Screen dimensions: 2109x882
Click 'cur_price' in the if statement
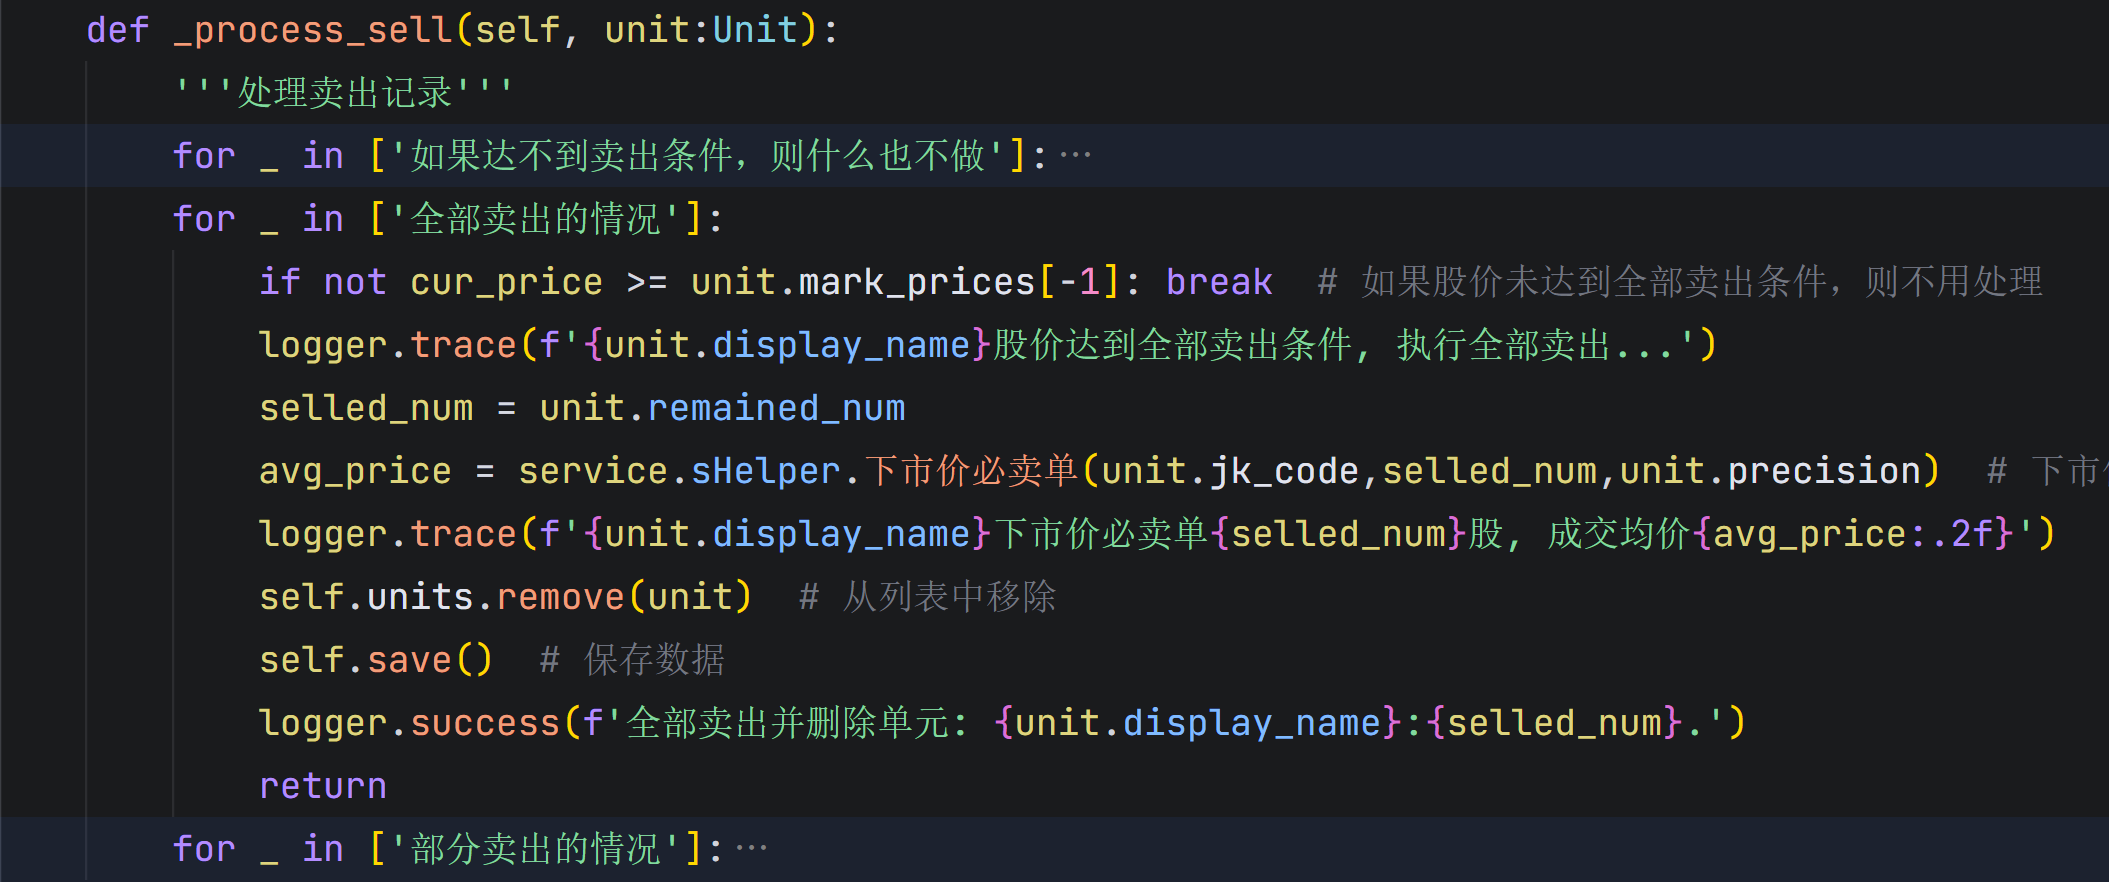(x=506, y=282)
